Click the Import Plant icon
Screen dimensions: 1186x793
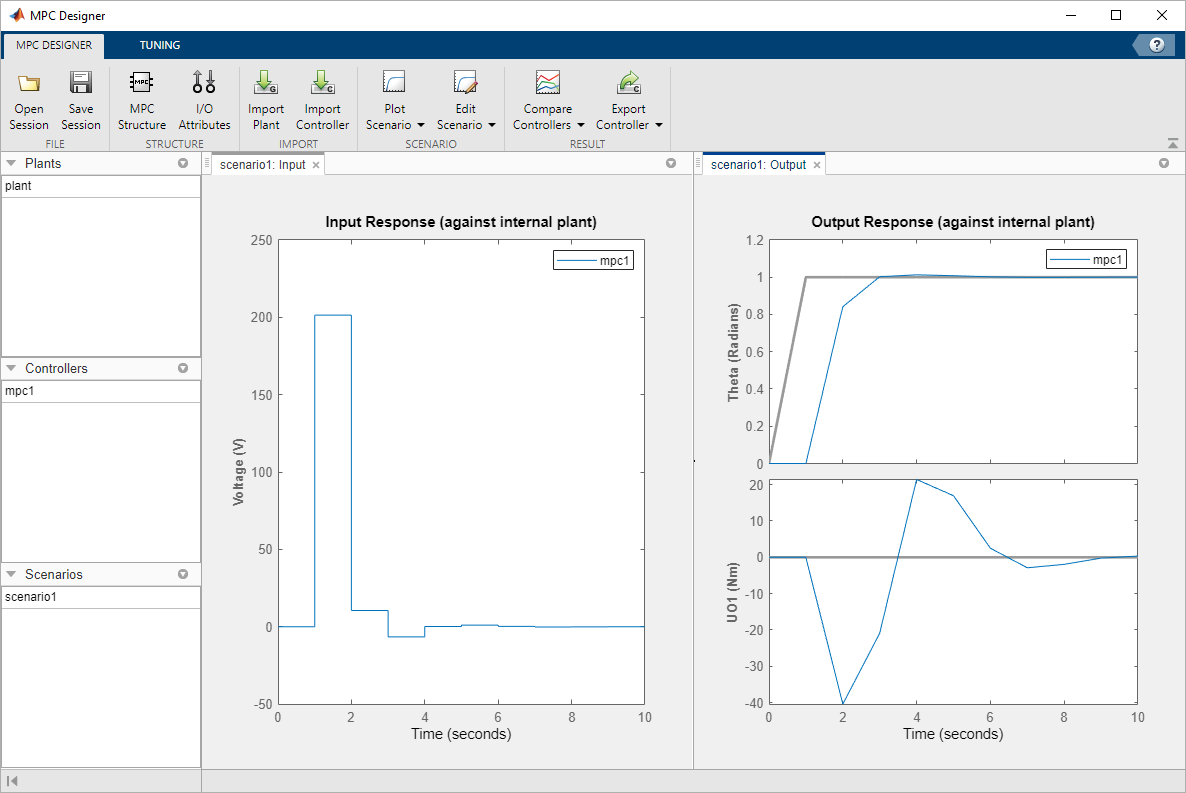coord(265,82)
